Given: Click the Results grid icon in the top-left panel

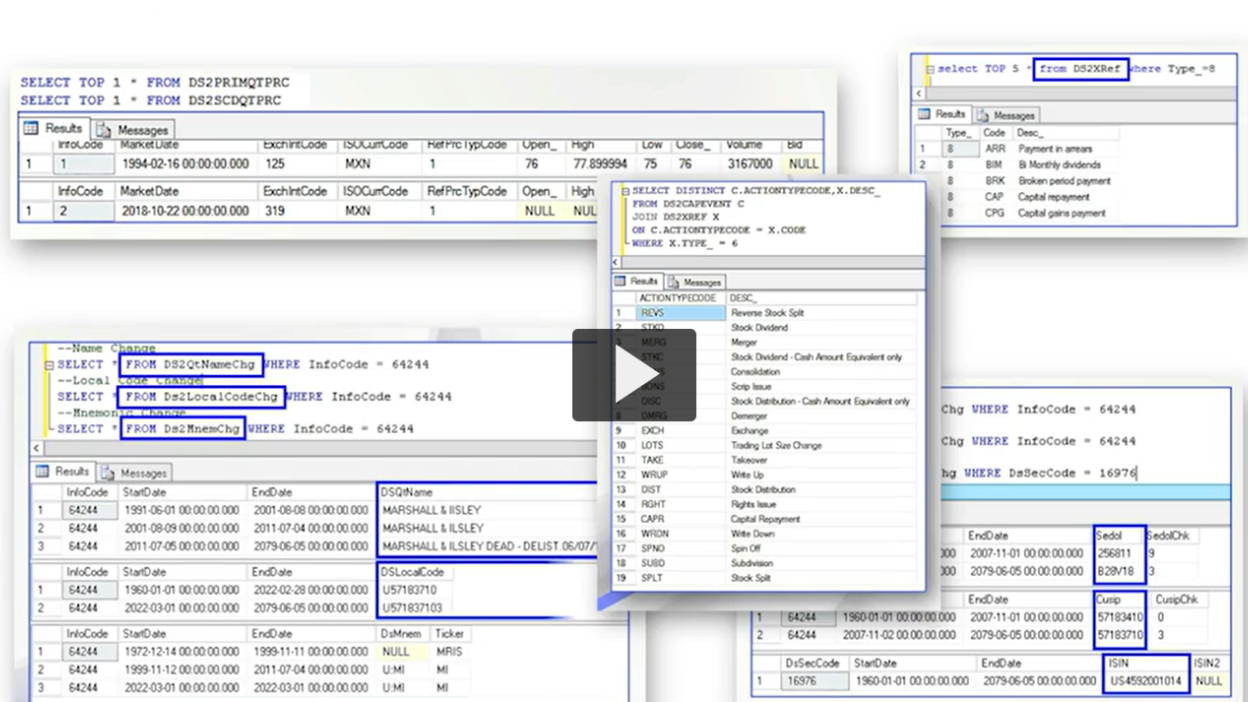Looking at the screenshot, I should (31, 129).
